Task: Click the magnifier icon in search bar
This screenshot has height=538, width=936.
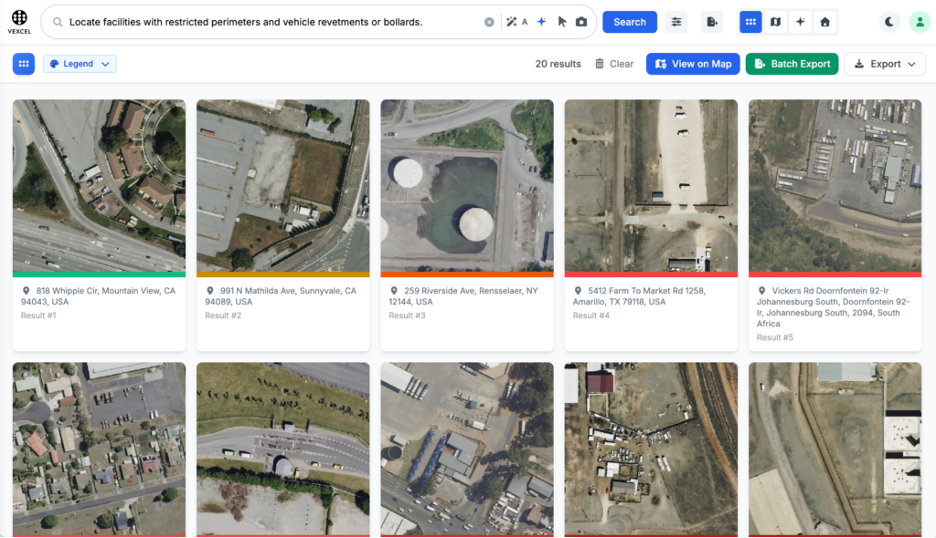Action: pos(58,22)
